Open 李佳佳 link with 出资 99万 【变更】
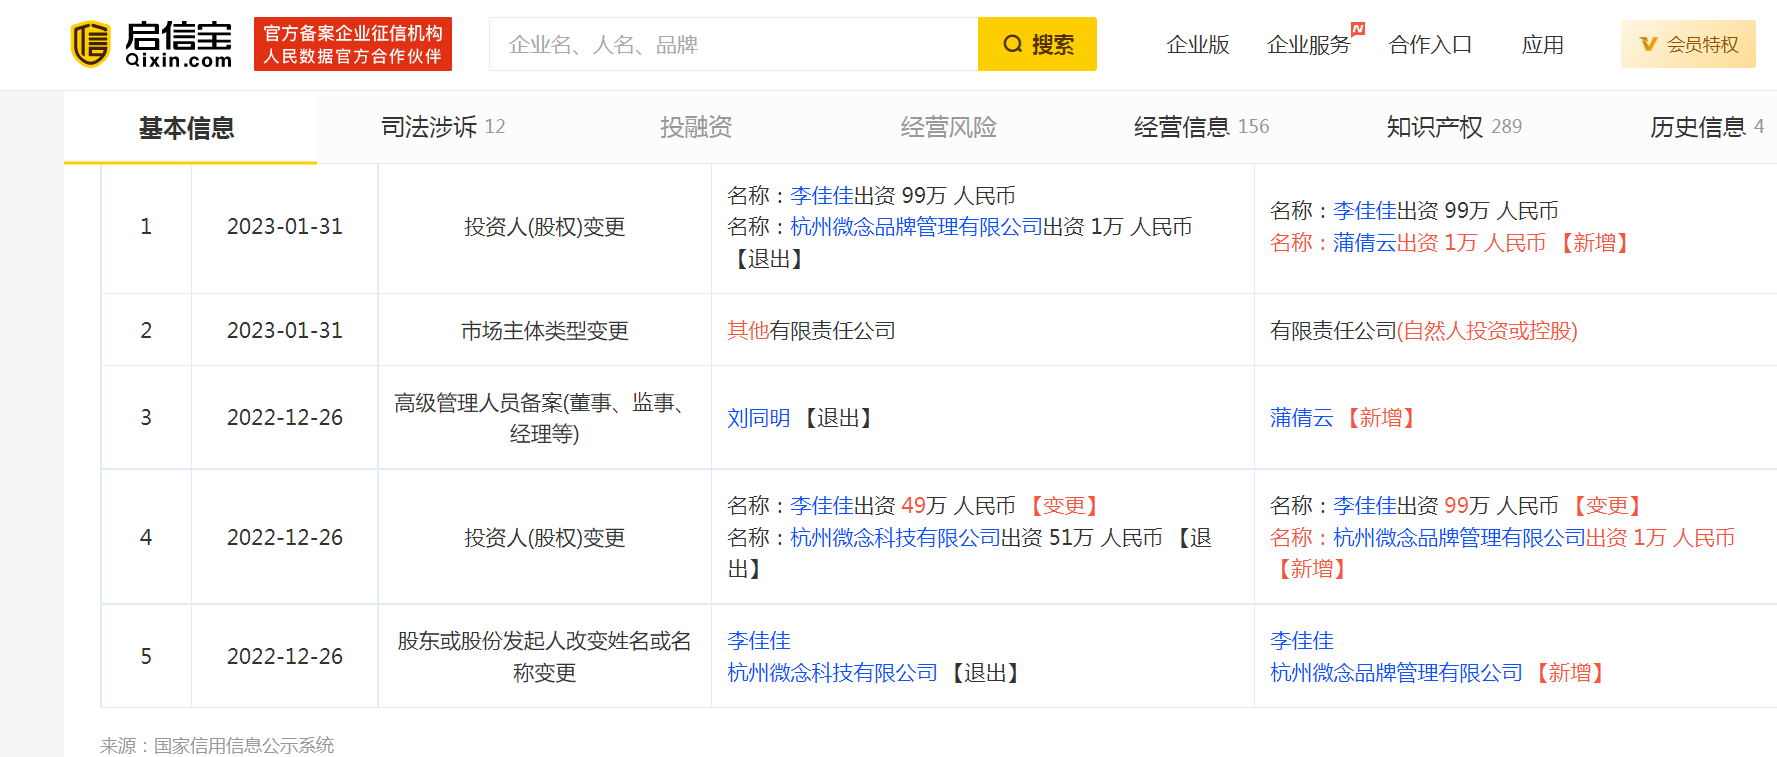This screenshot has height=757, width=1777. click(x=1364, y=506)
